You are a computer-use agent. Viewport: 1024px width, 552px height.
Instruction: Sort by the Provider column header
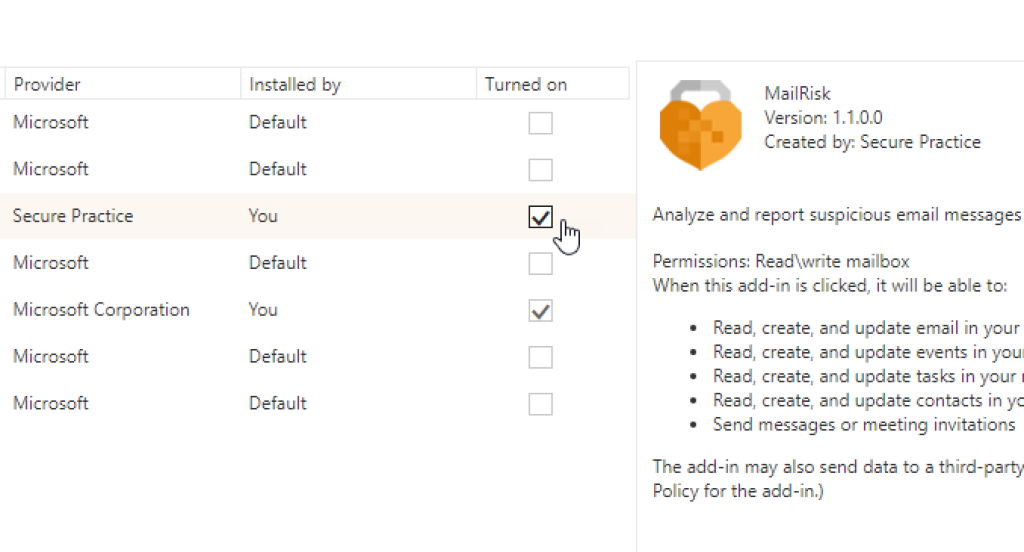47,85
